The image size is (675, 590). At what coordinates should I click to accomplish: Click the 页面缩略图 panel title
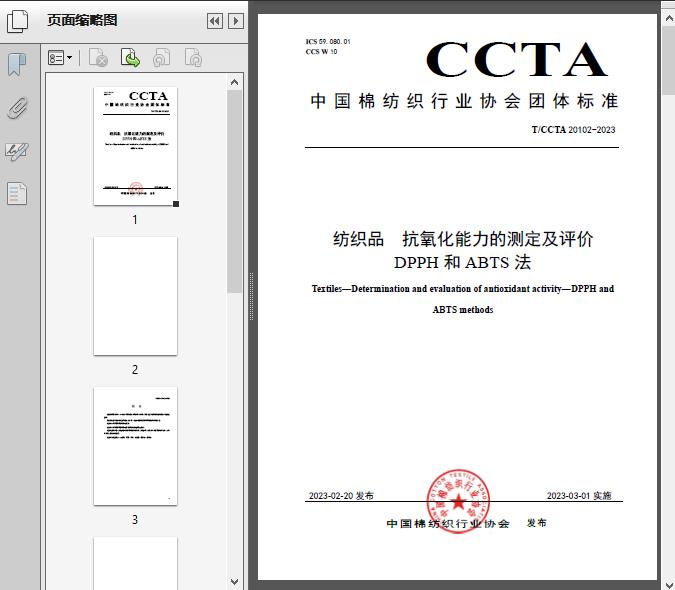click(x=82, y=20)
